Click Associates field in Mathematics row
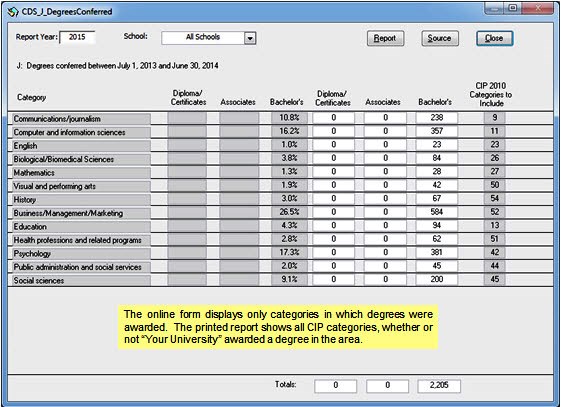 pos(385,172)
